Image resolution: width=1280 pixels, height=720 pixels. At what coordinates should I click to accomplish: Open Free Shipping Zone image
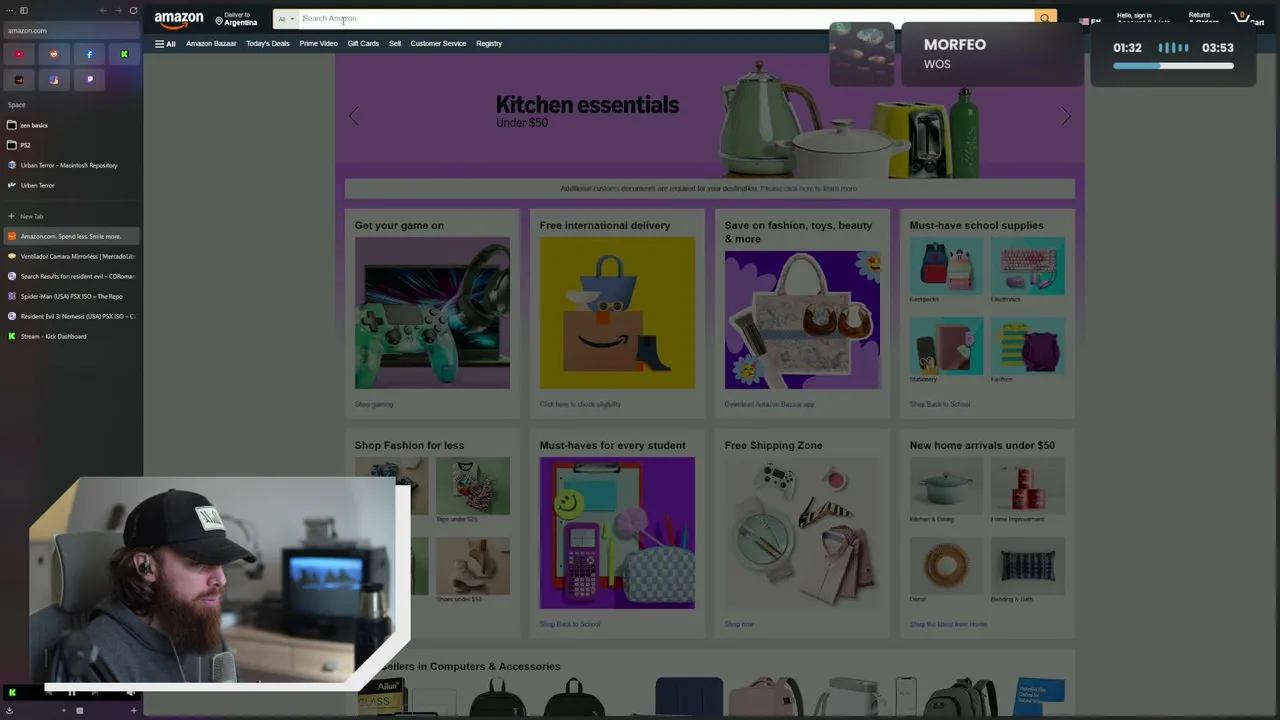tap(802, 533)
